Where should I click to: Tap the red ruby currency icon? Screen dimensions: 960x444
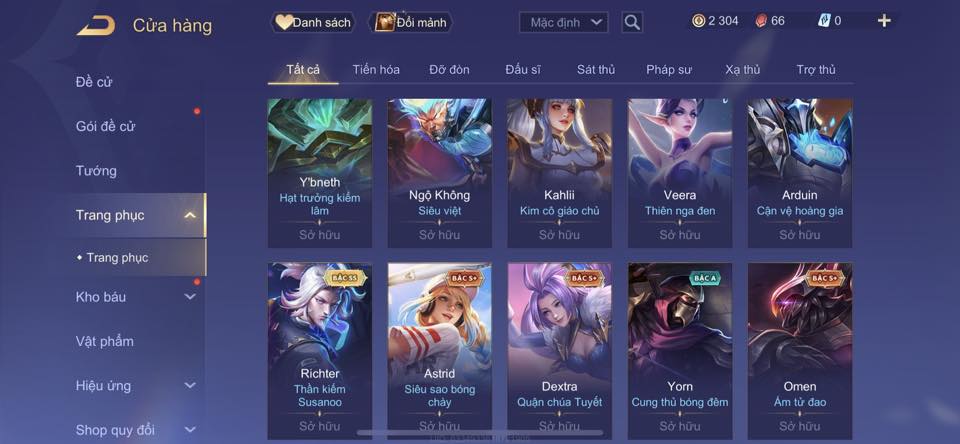click(x=761, y=21)
